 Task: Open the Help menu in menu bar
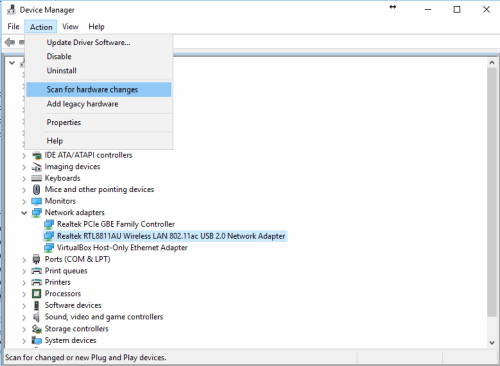(96, 27)
